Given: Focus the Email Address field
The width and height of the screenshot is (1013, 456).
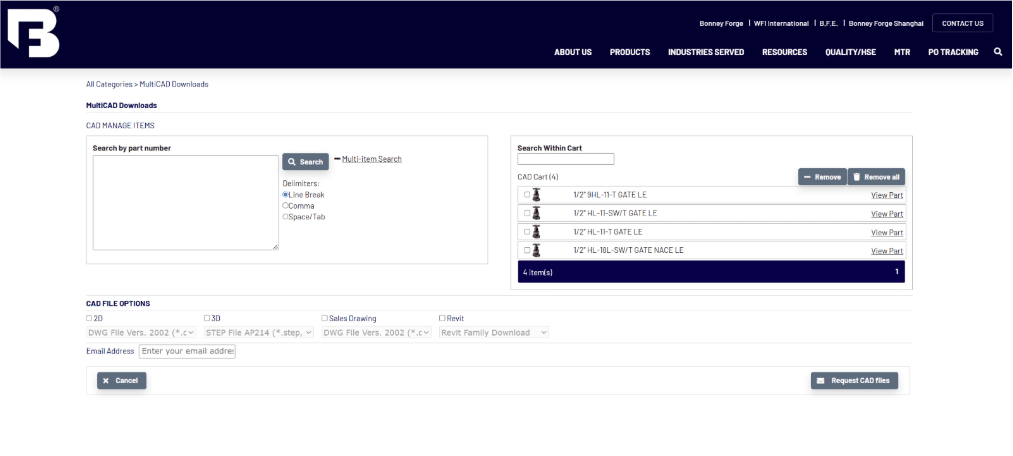Looking at the screenshot, I should coord(187,351).
